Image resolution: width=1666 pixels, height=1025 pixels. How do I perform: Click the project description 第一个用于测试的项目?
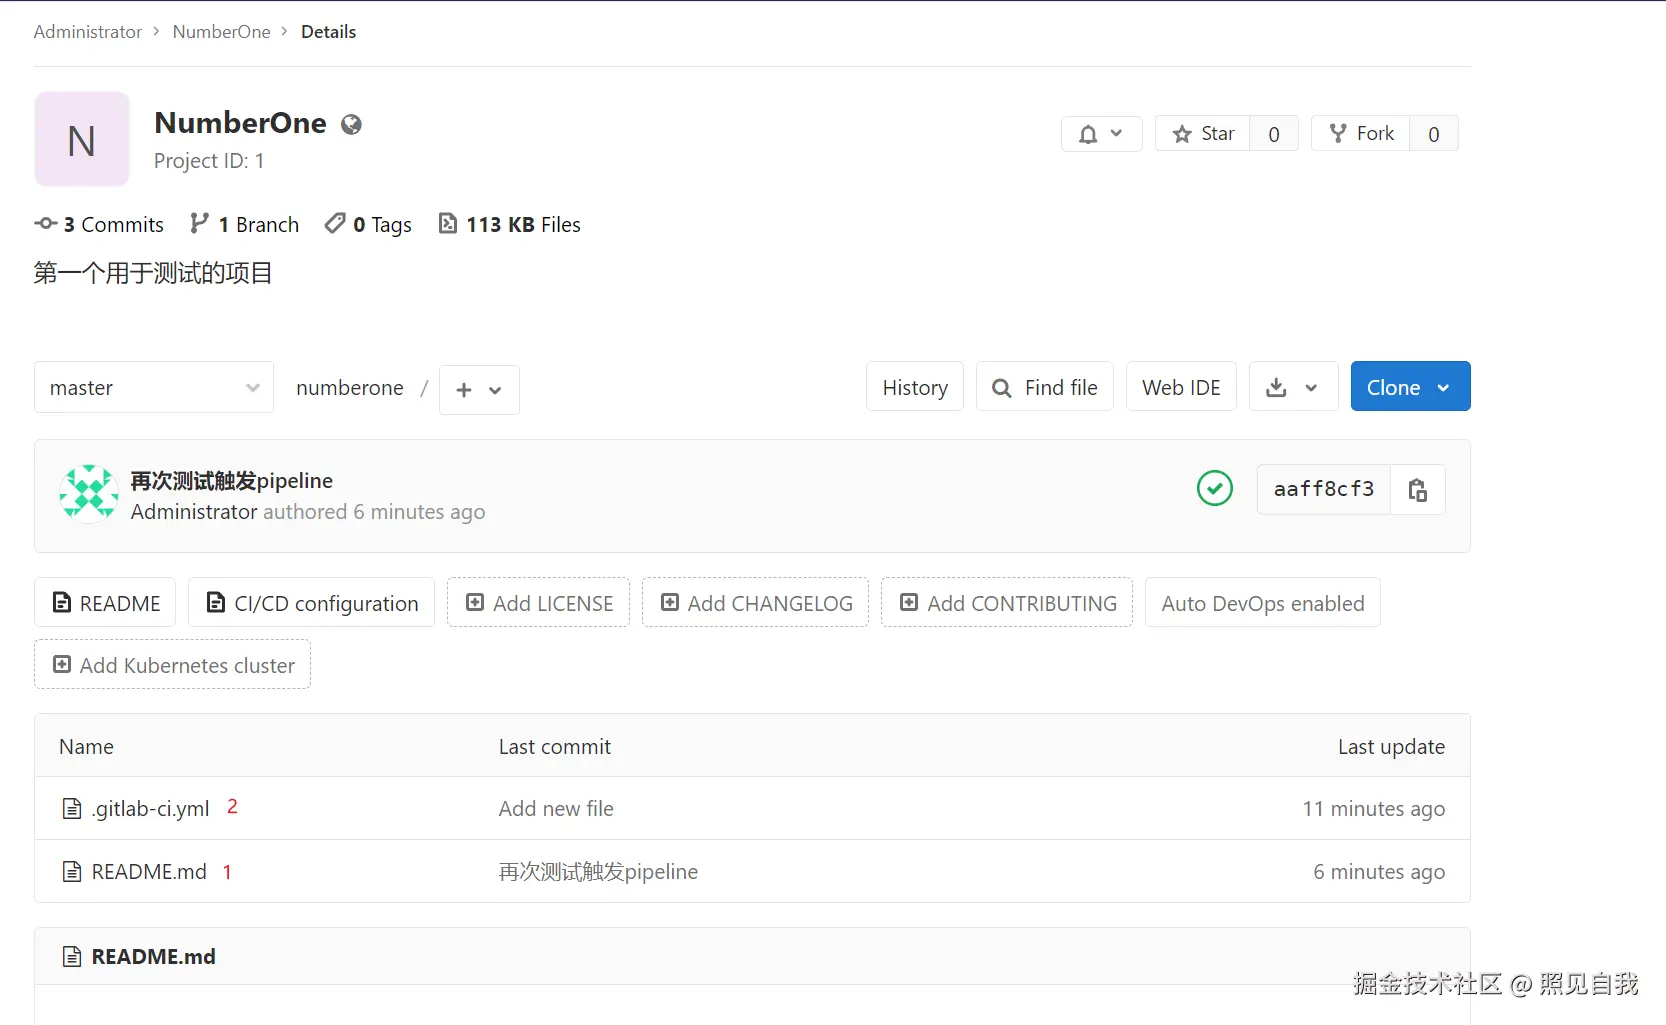[153, 273]
